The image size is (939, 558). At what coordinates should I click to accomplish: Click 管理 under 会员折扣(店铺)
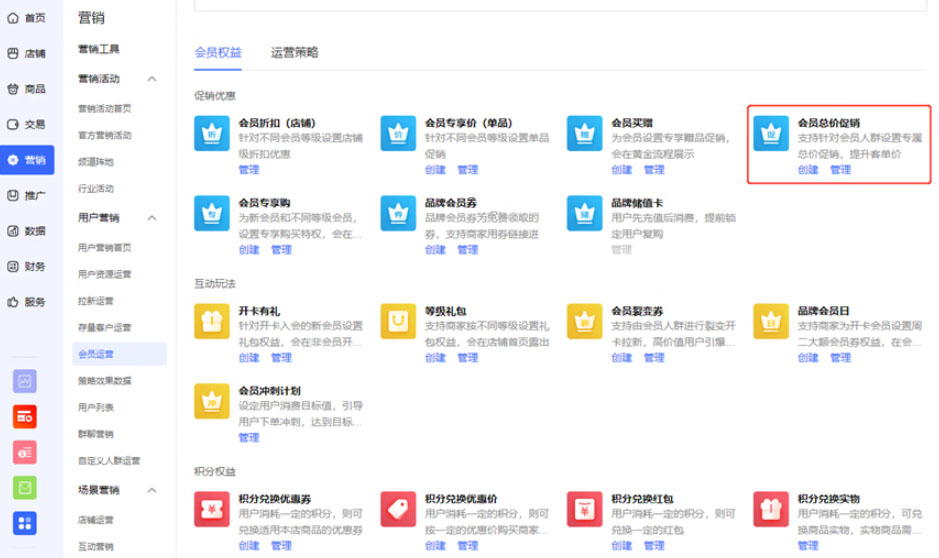click(x=249, y=170)
